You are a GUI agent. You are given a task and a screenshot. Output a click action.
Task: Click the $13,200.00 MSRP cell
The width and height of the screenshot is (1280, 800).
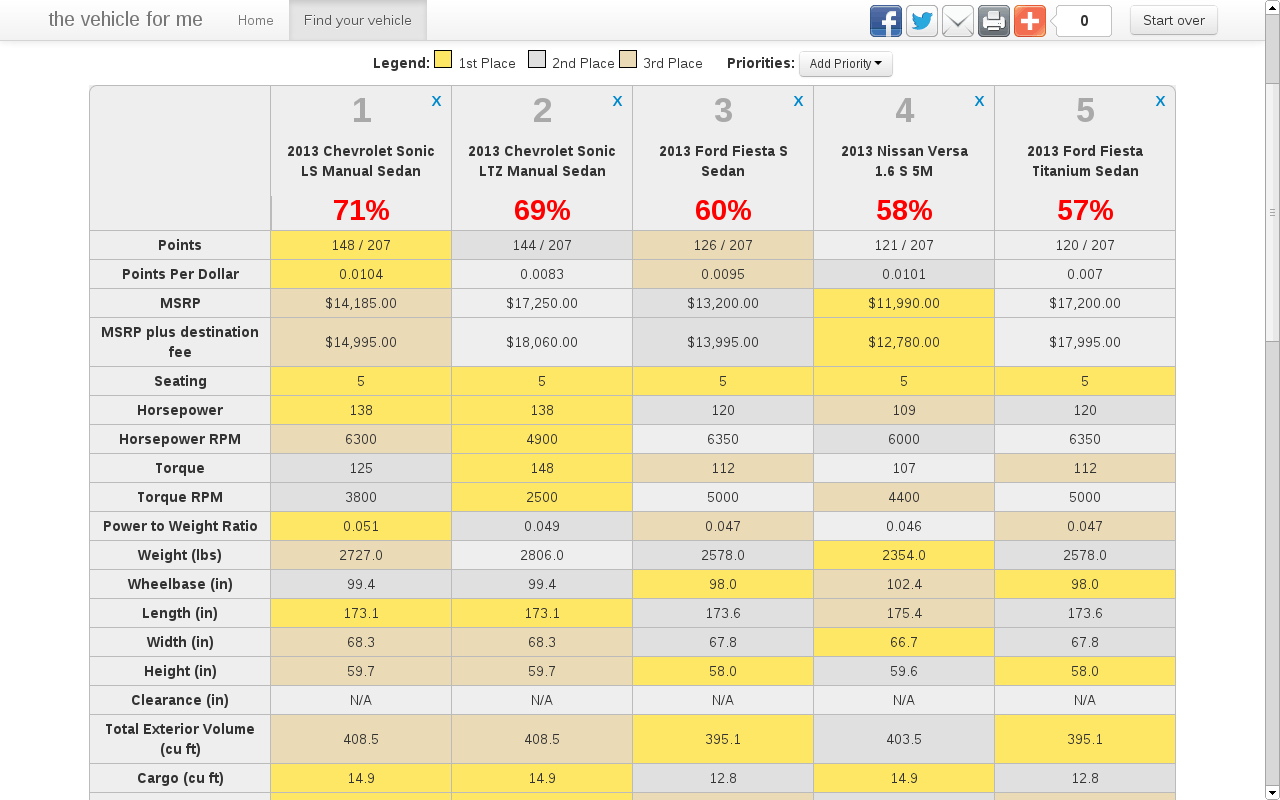[723, 303]
